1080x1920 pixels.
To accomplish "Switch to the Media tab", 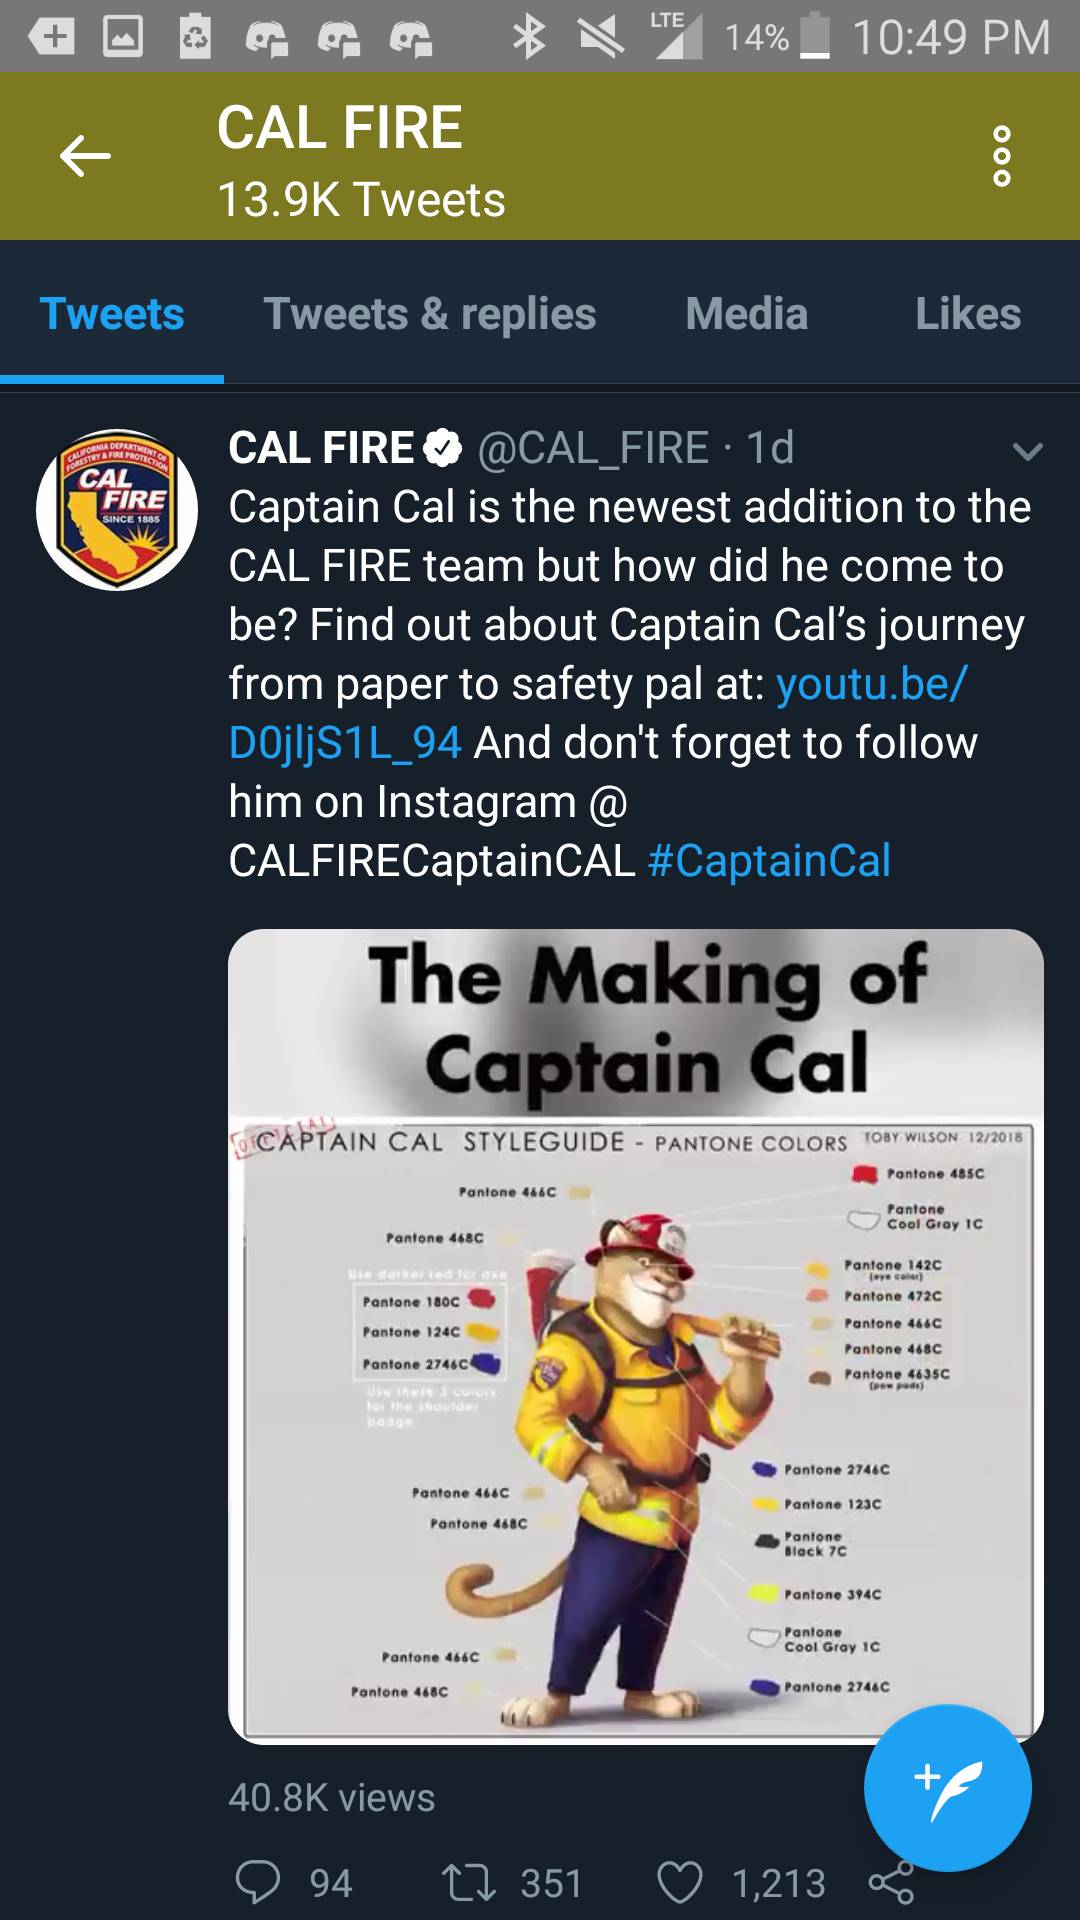I will pos(746,313).
